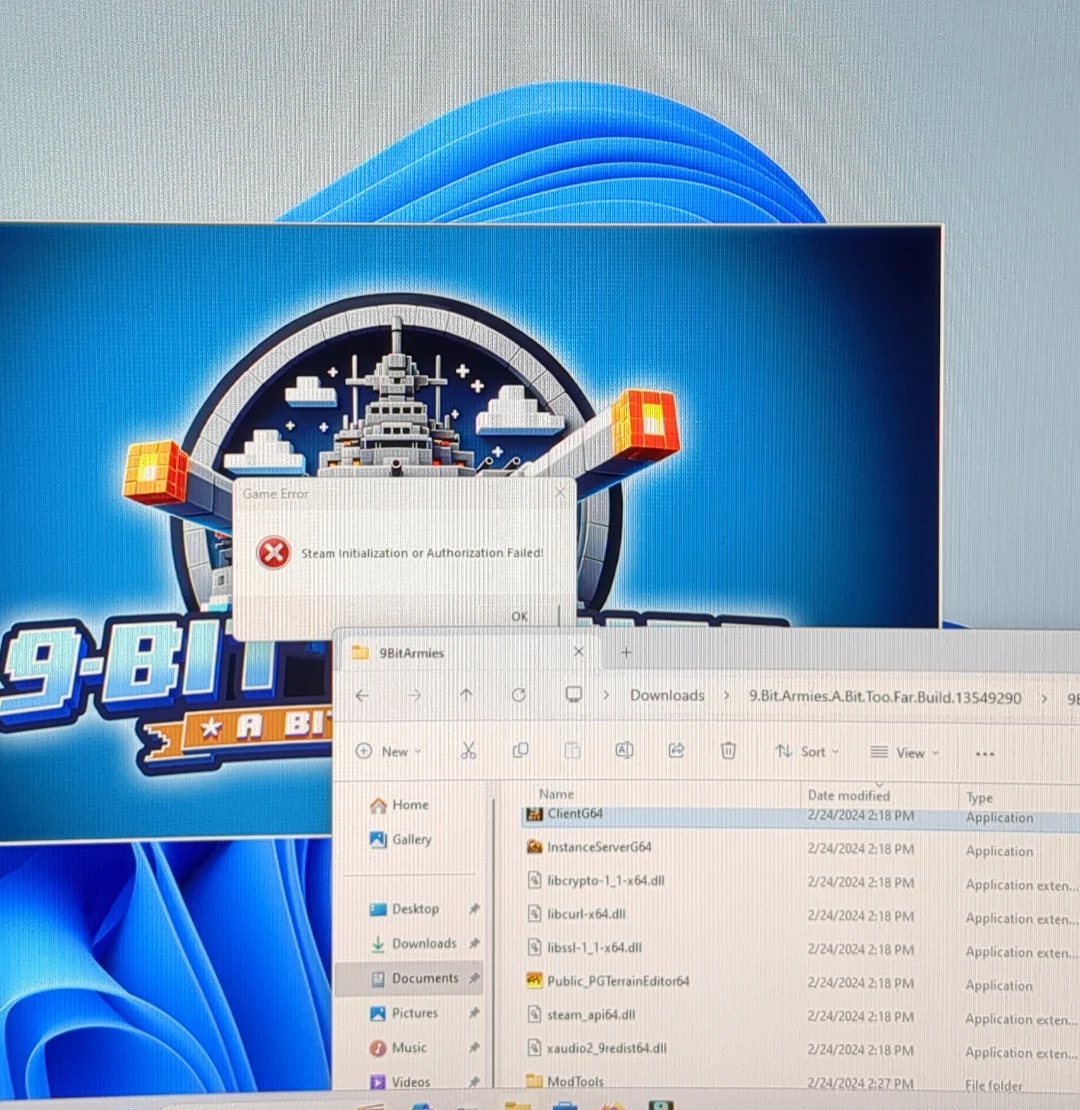Open Gallery in navigation pane
Viewport: 1080px width, 1110px height.
tap(411, 840)
